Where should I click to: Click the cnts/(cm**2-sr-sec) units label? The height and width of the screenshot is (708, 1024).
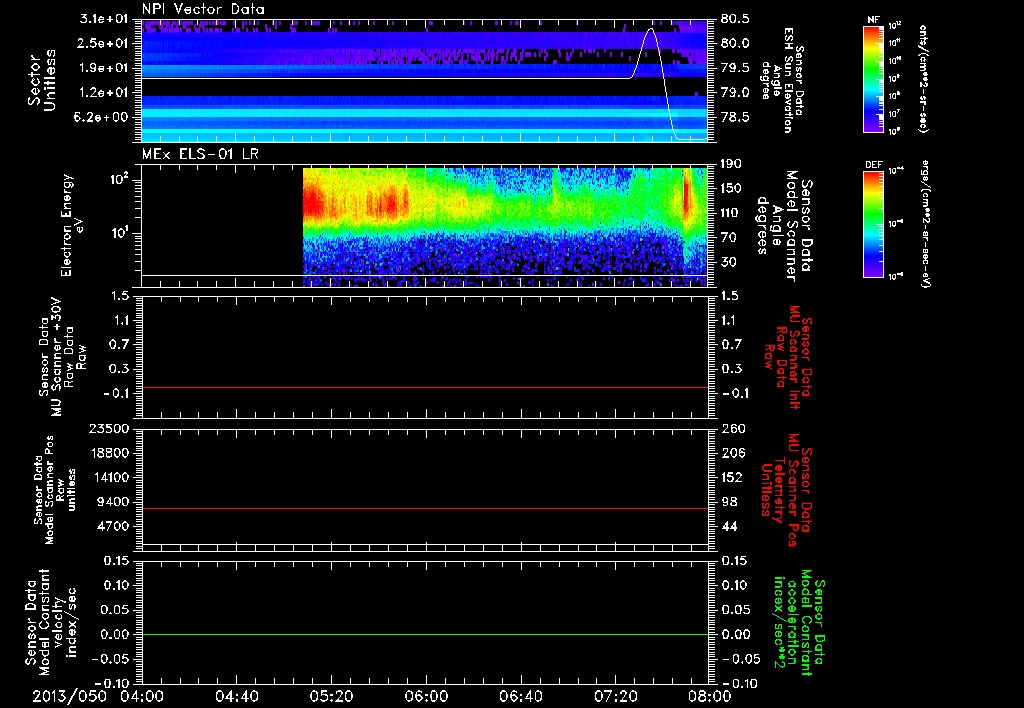click(x=923, y=78)
